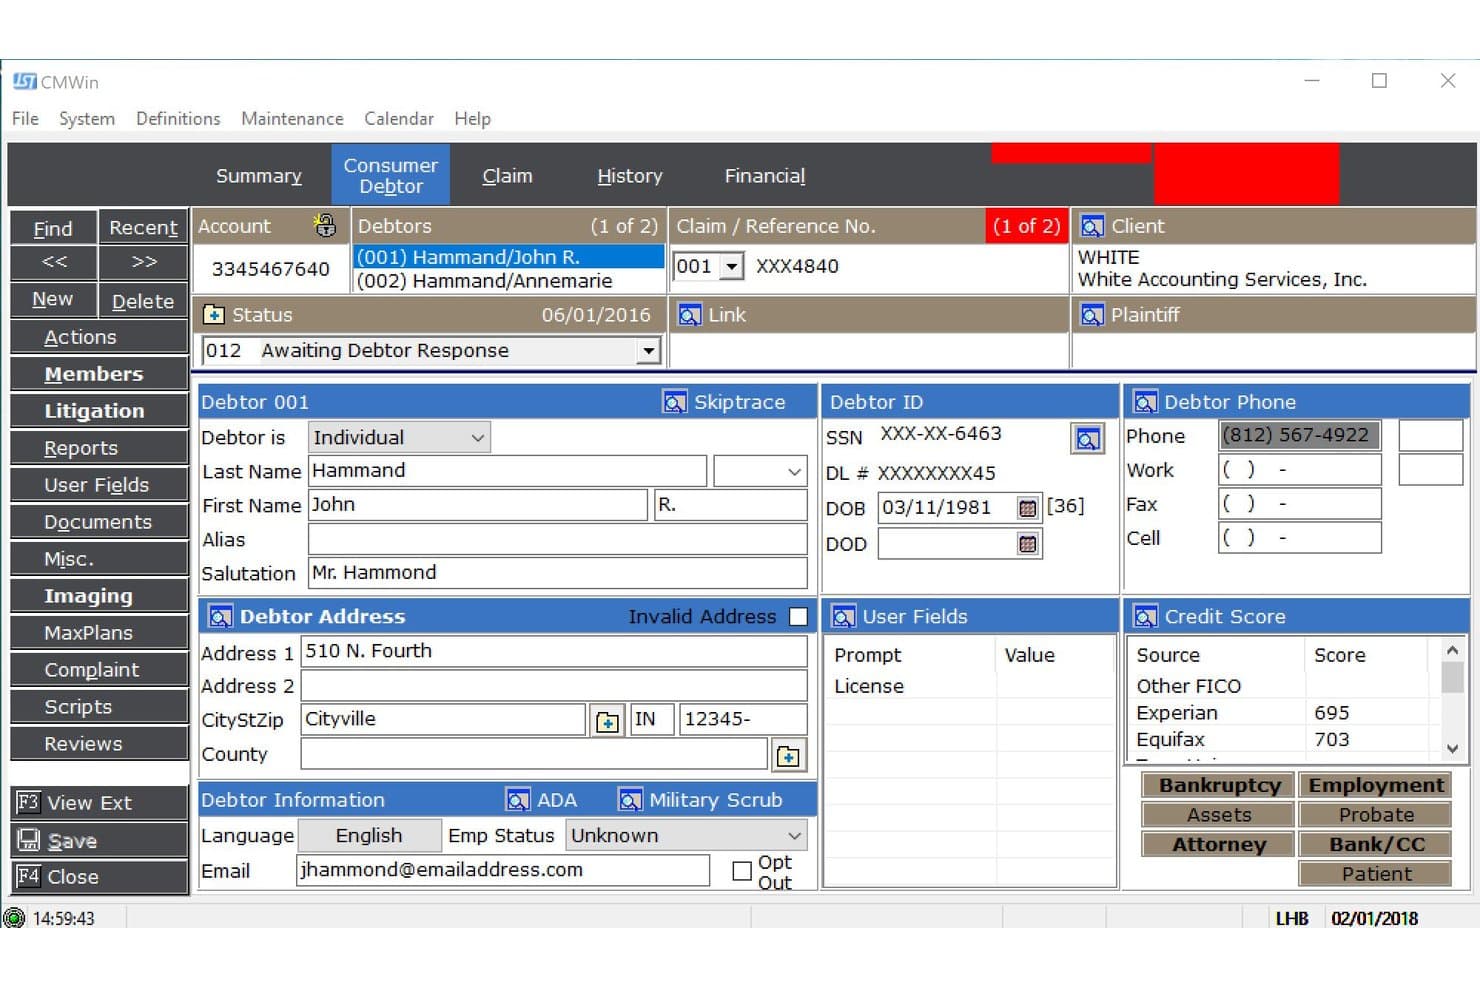1480x987 pixels.
Task: Open the Plaintiff lookup icon
Action: 1092,315
